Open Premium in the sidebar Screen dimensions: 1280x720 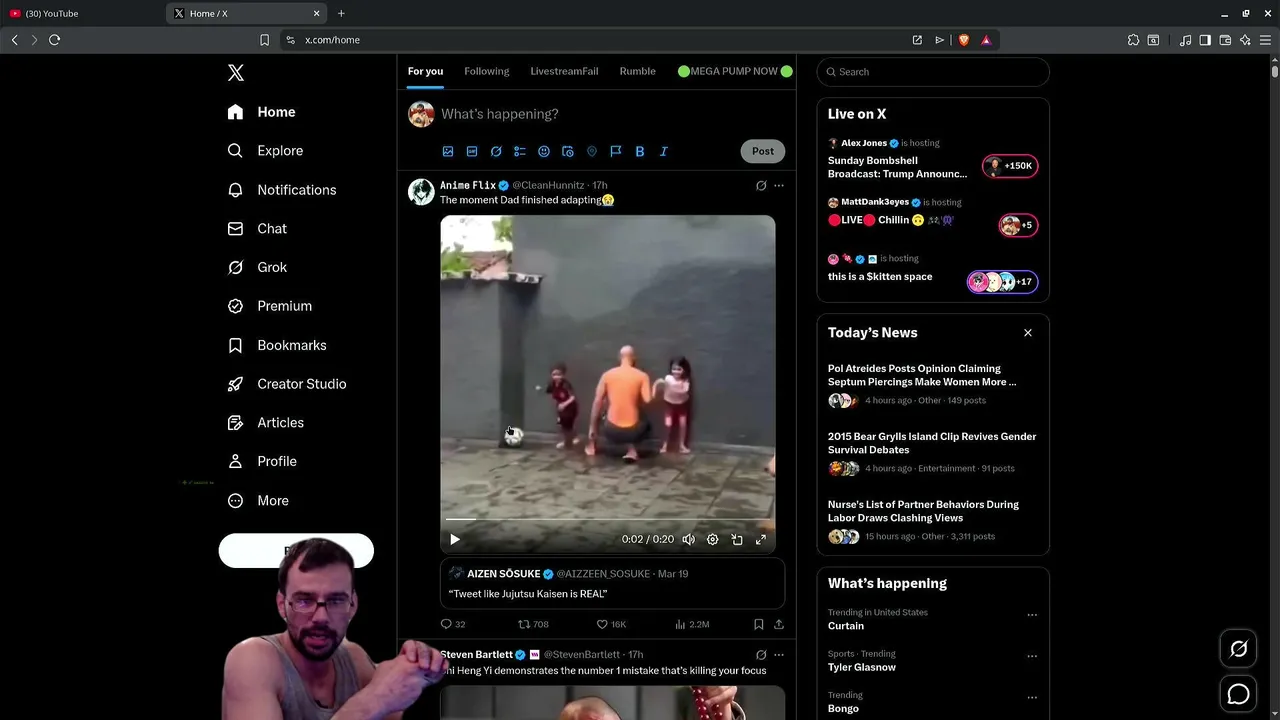click(x=269, y=306)
